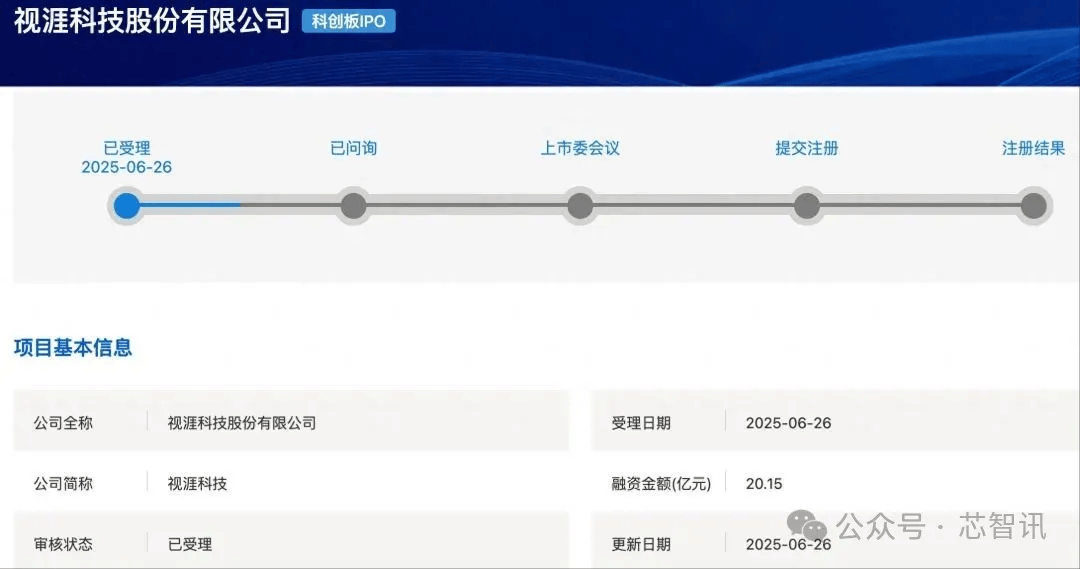Click the 2025-06-26 date under 已受理
This screenshot has height=569, width=1080.
click(127, 167)
